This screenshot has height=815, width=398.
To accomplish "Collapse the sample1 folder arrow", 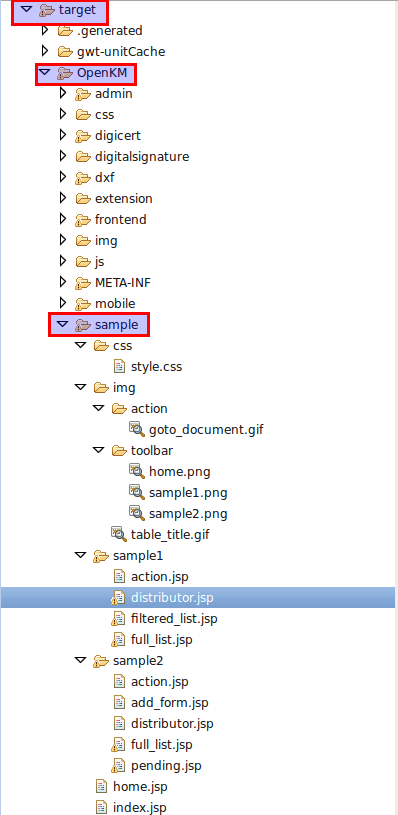I will tap(81, 556).
